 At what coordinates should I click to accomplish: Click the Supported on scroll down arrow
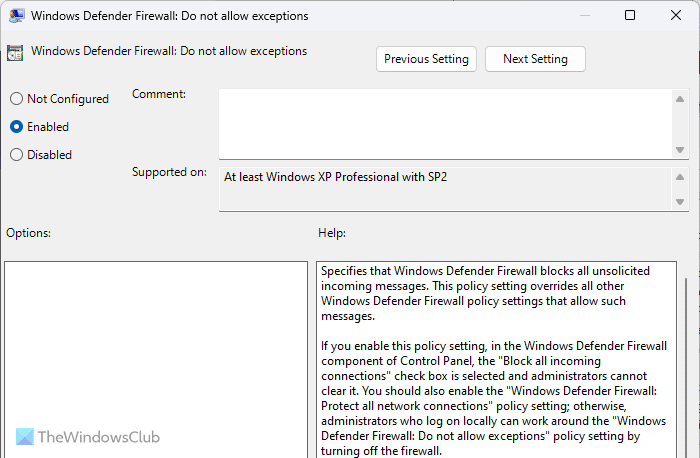click(x=680, y=203)
